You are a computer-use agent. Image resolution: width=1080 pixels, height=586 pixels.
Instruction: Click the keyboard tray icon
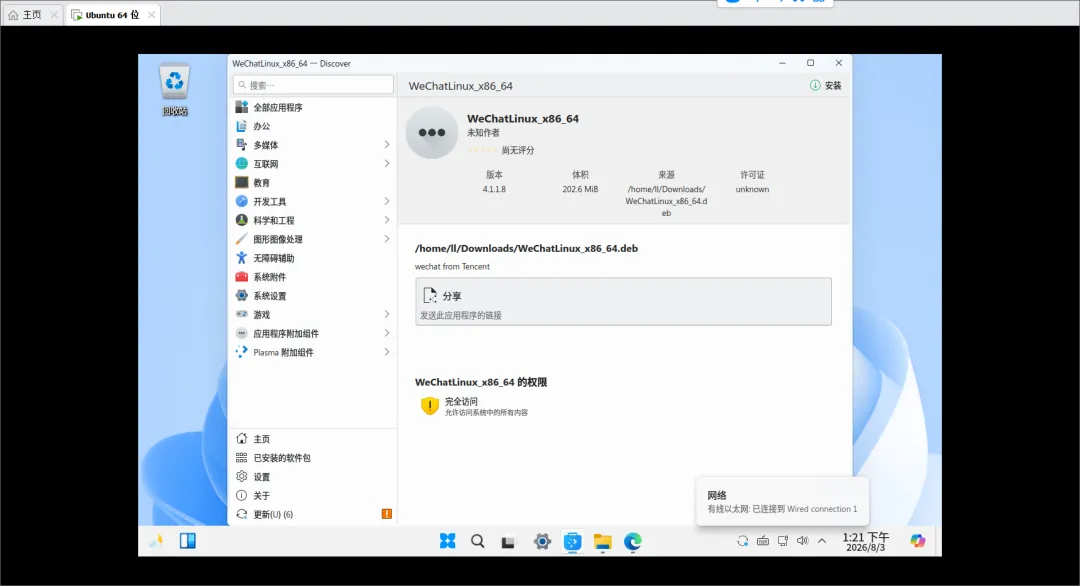pyautogui.click(x=762, y=541)
